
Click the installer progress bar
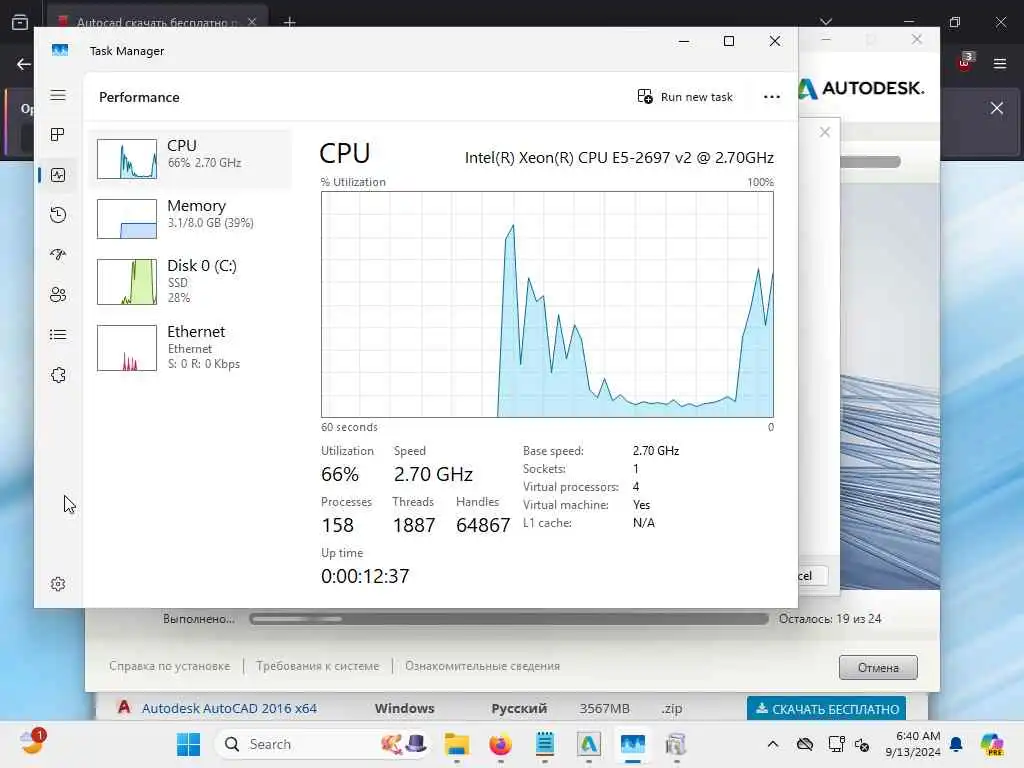509,619
